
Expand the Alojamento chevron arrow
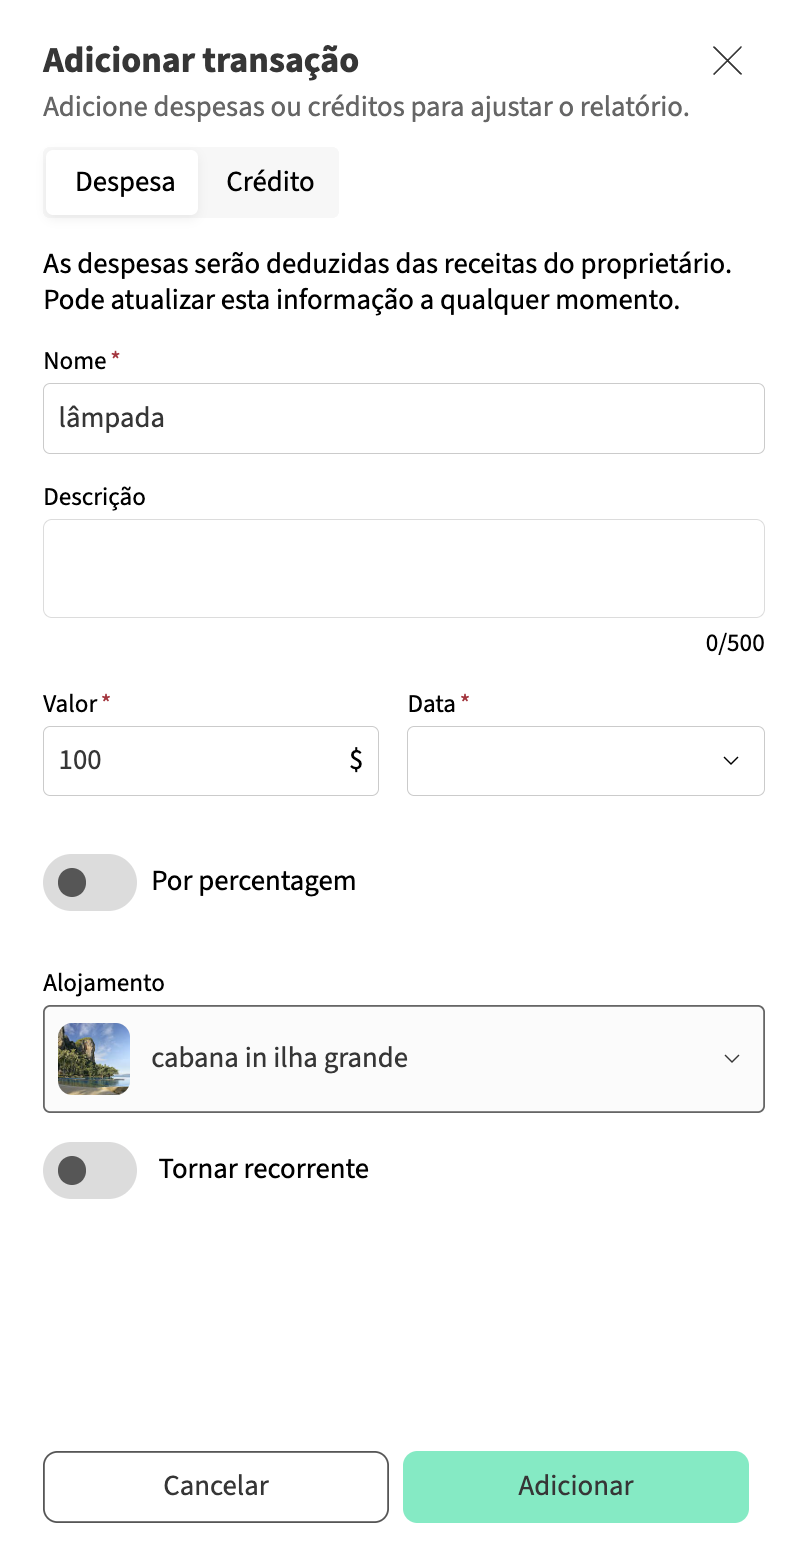click(x=732, y=1058)
